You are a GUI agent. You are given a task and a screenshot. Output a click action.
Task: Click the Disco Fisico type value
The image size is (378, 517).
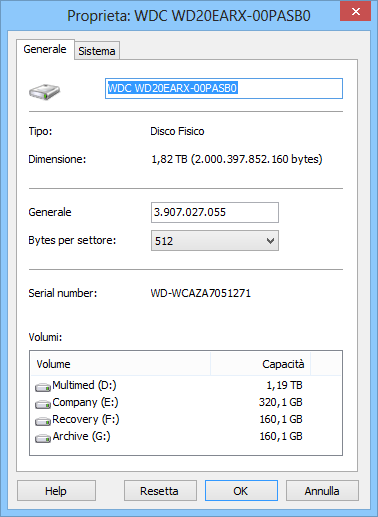pos(177,131)
